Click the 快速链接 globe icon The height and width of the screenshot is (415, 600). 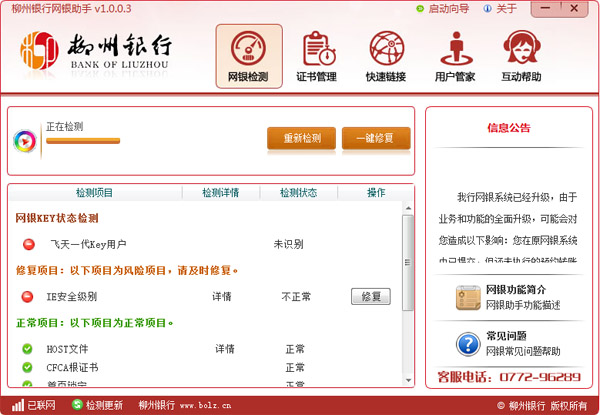386,56
